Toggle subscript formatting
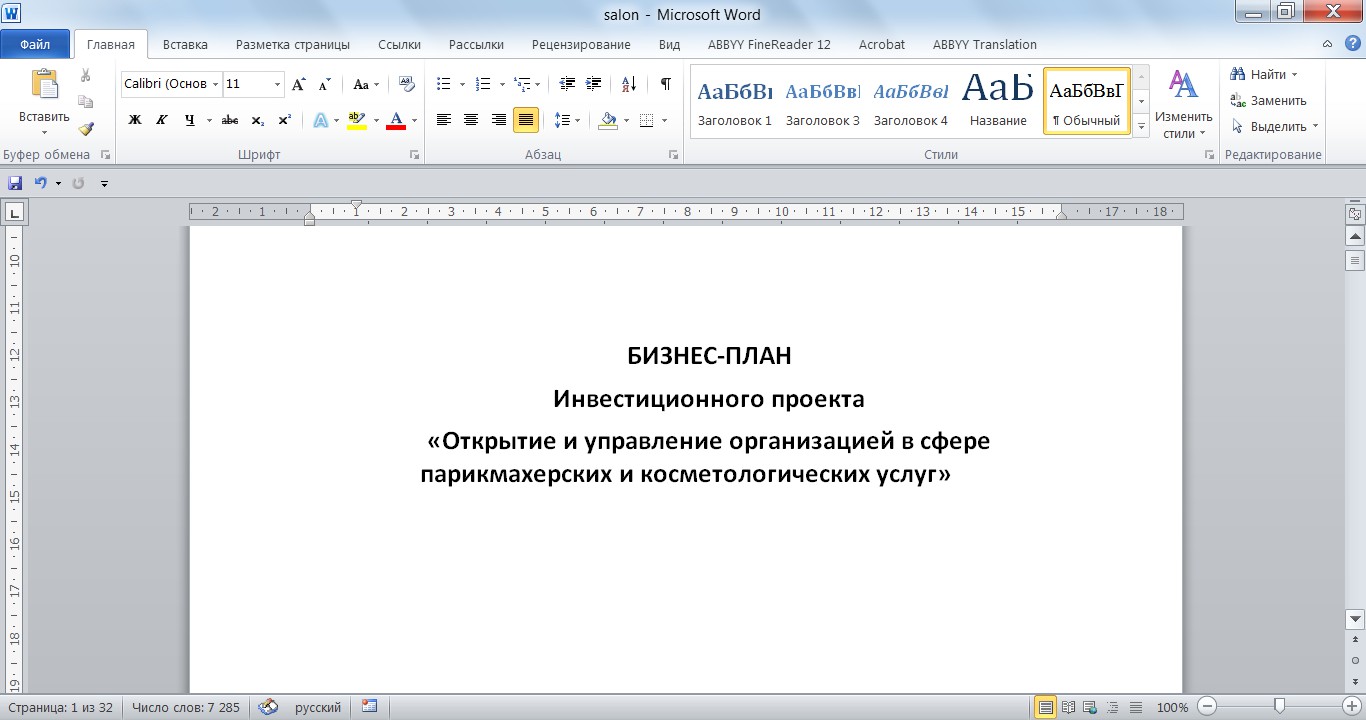1366x720 pixels. tap(258, 120)
